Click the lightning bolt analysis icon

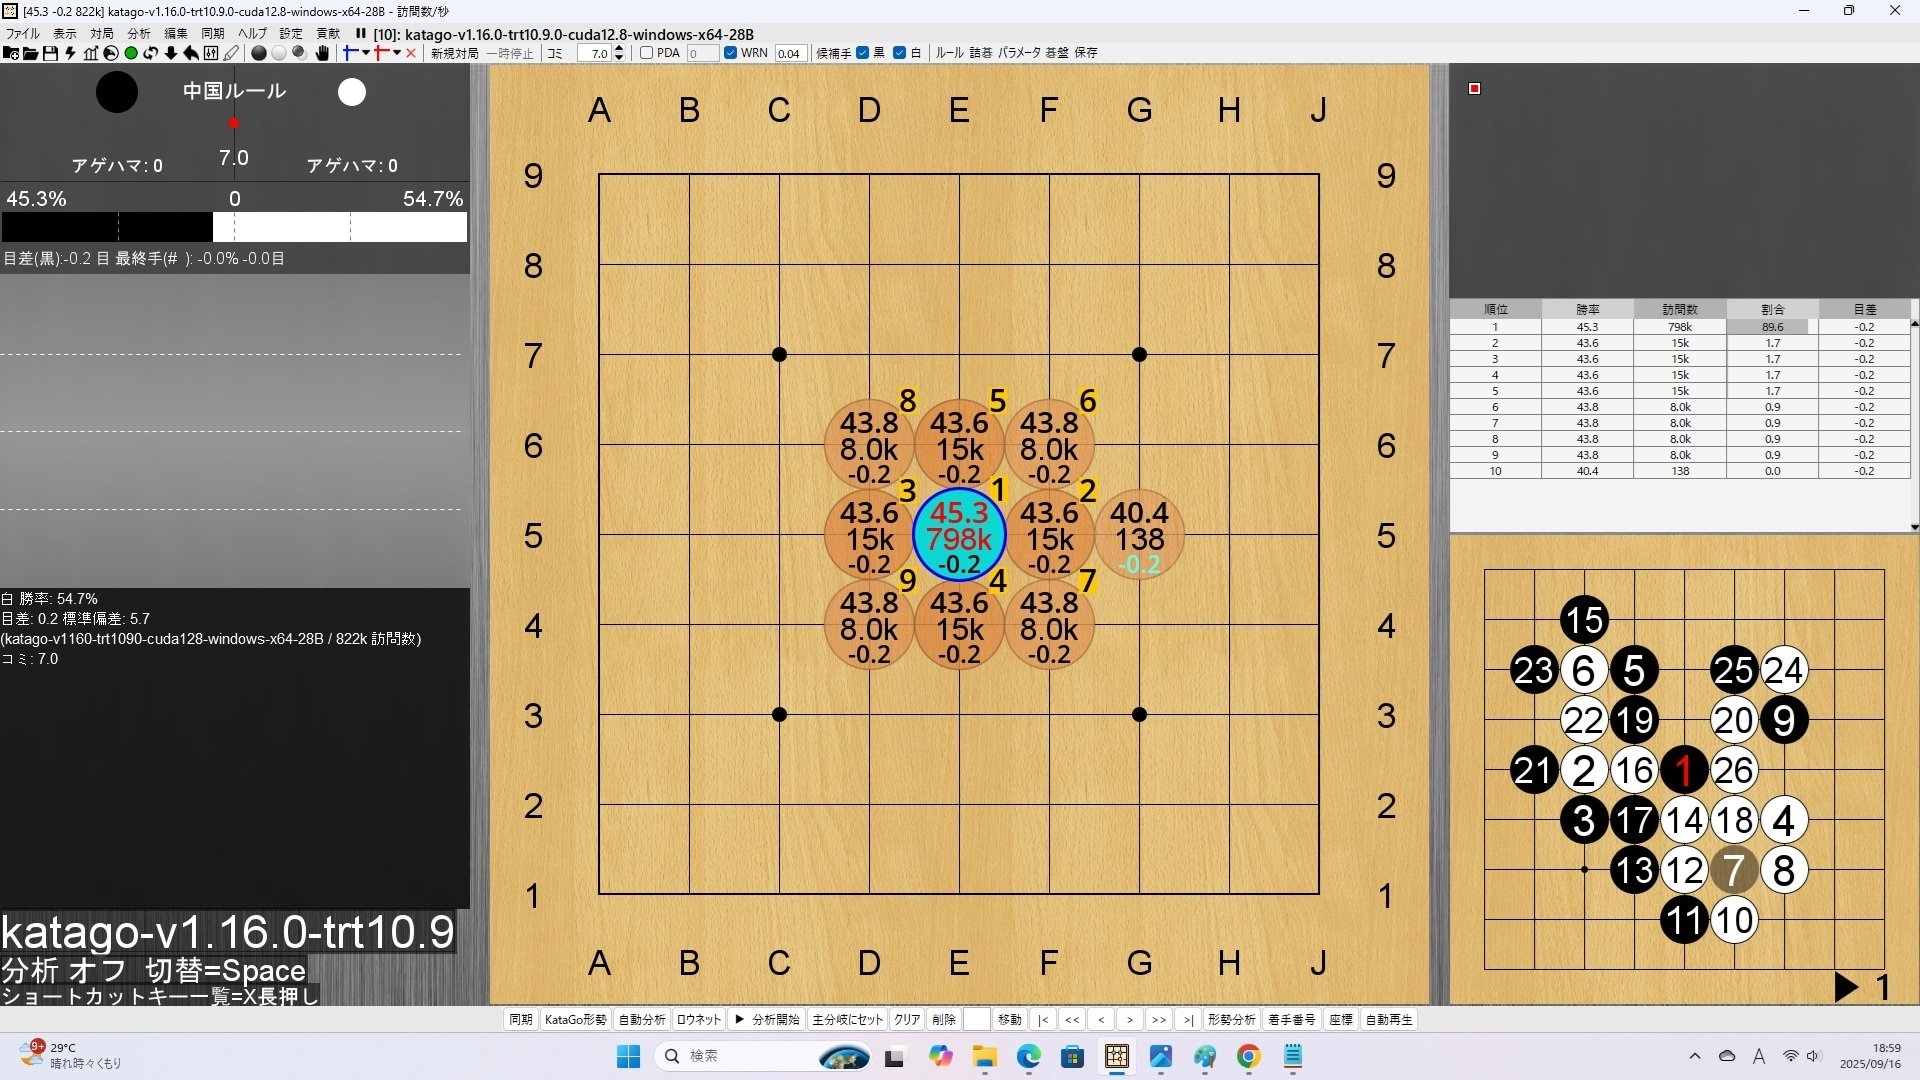tap(70, 53)
